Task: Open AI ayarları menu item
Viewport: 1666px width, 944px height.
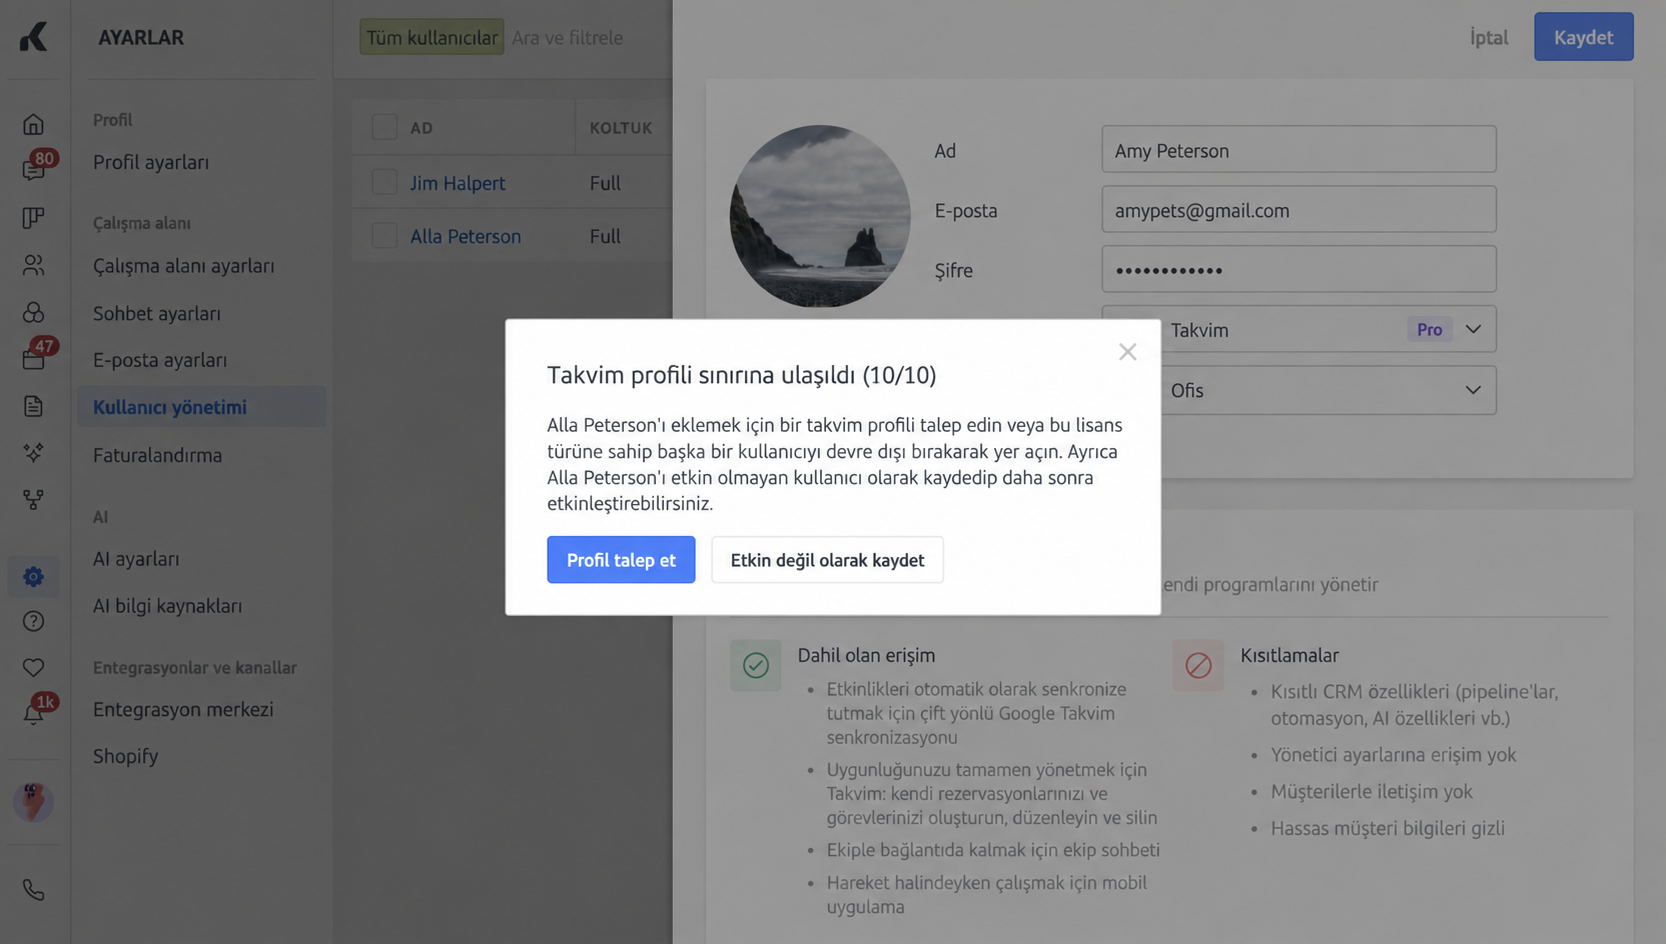Action: pos(136,559)
